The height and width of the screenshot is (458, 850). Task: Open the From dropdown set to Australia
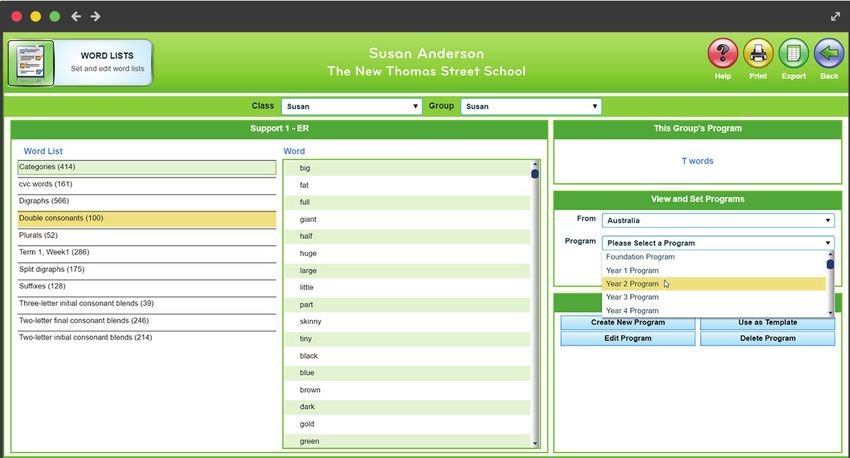pyautogui.click(x=718, y=221)
